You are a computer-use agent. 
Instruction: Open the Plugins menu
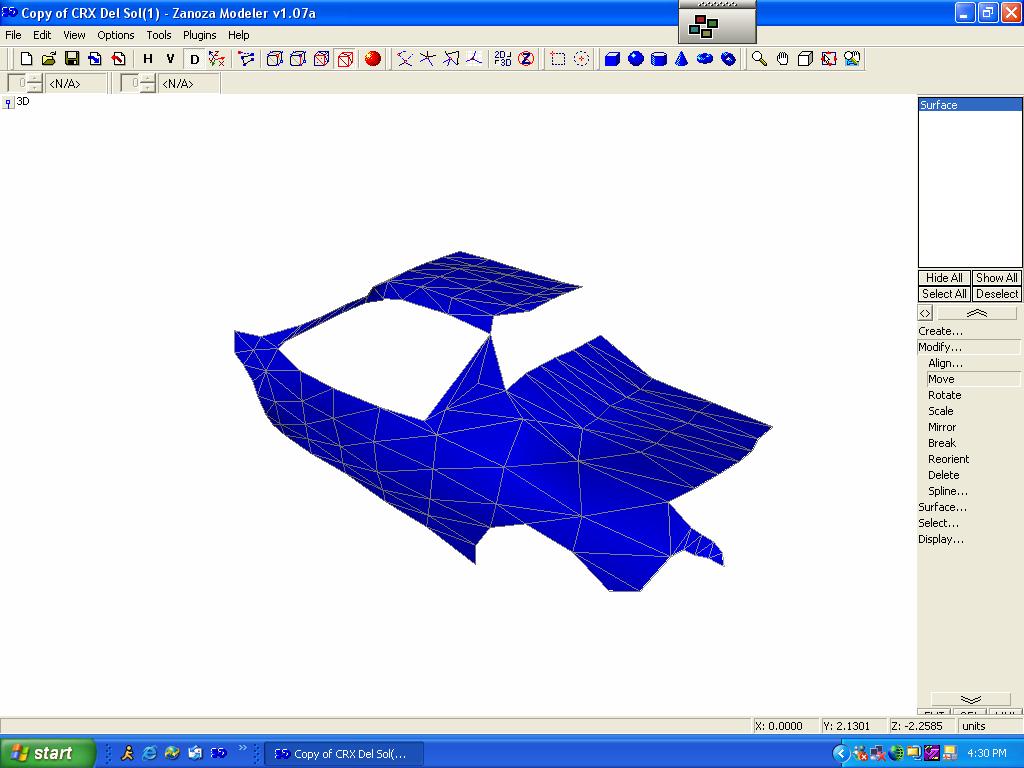[199, 35]
